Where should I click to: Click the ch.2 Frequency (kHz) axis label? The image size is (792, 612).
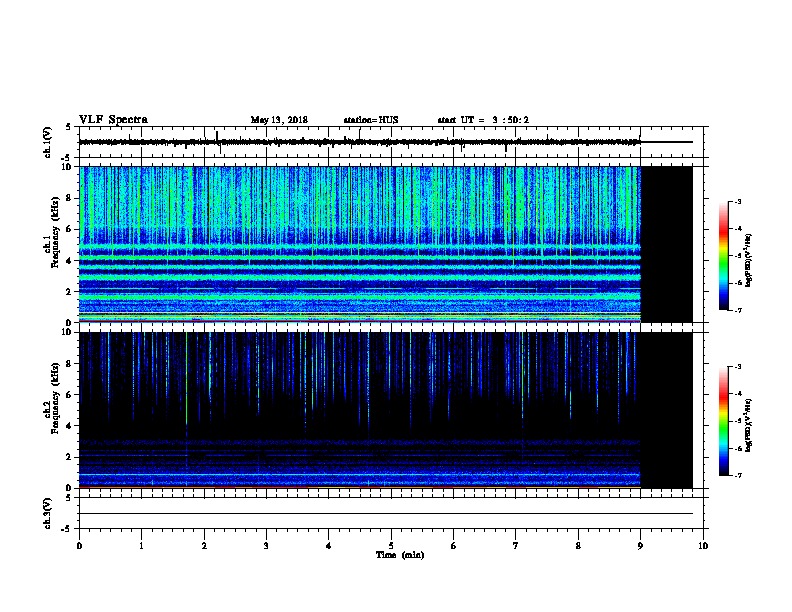pos(51,398)
